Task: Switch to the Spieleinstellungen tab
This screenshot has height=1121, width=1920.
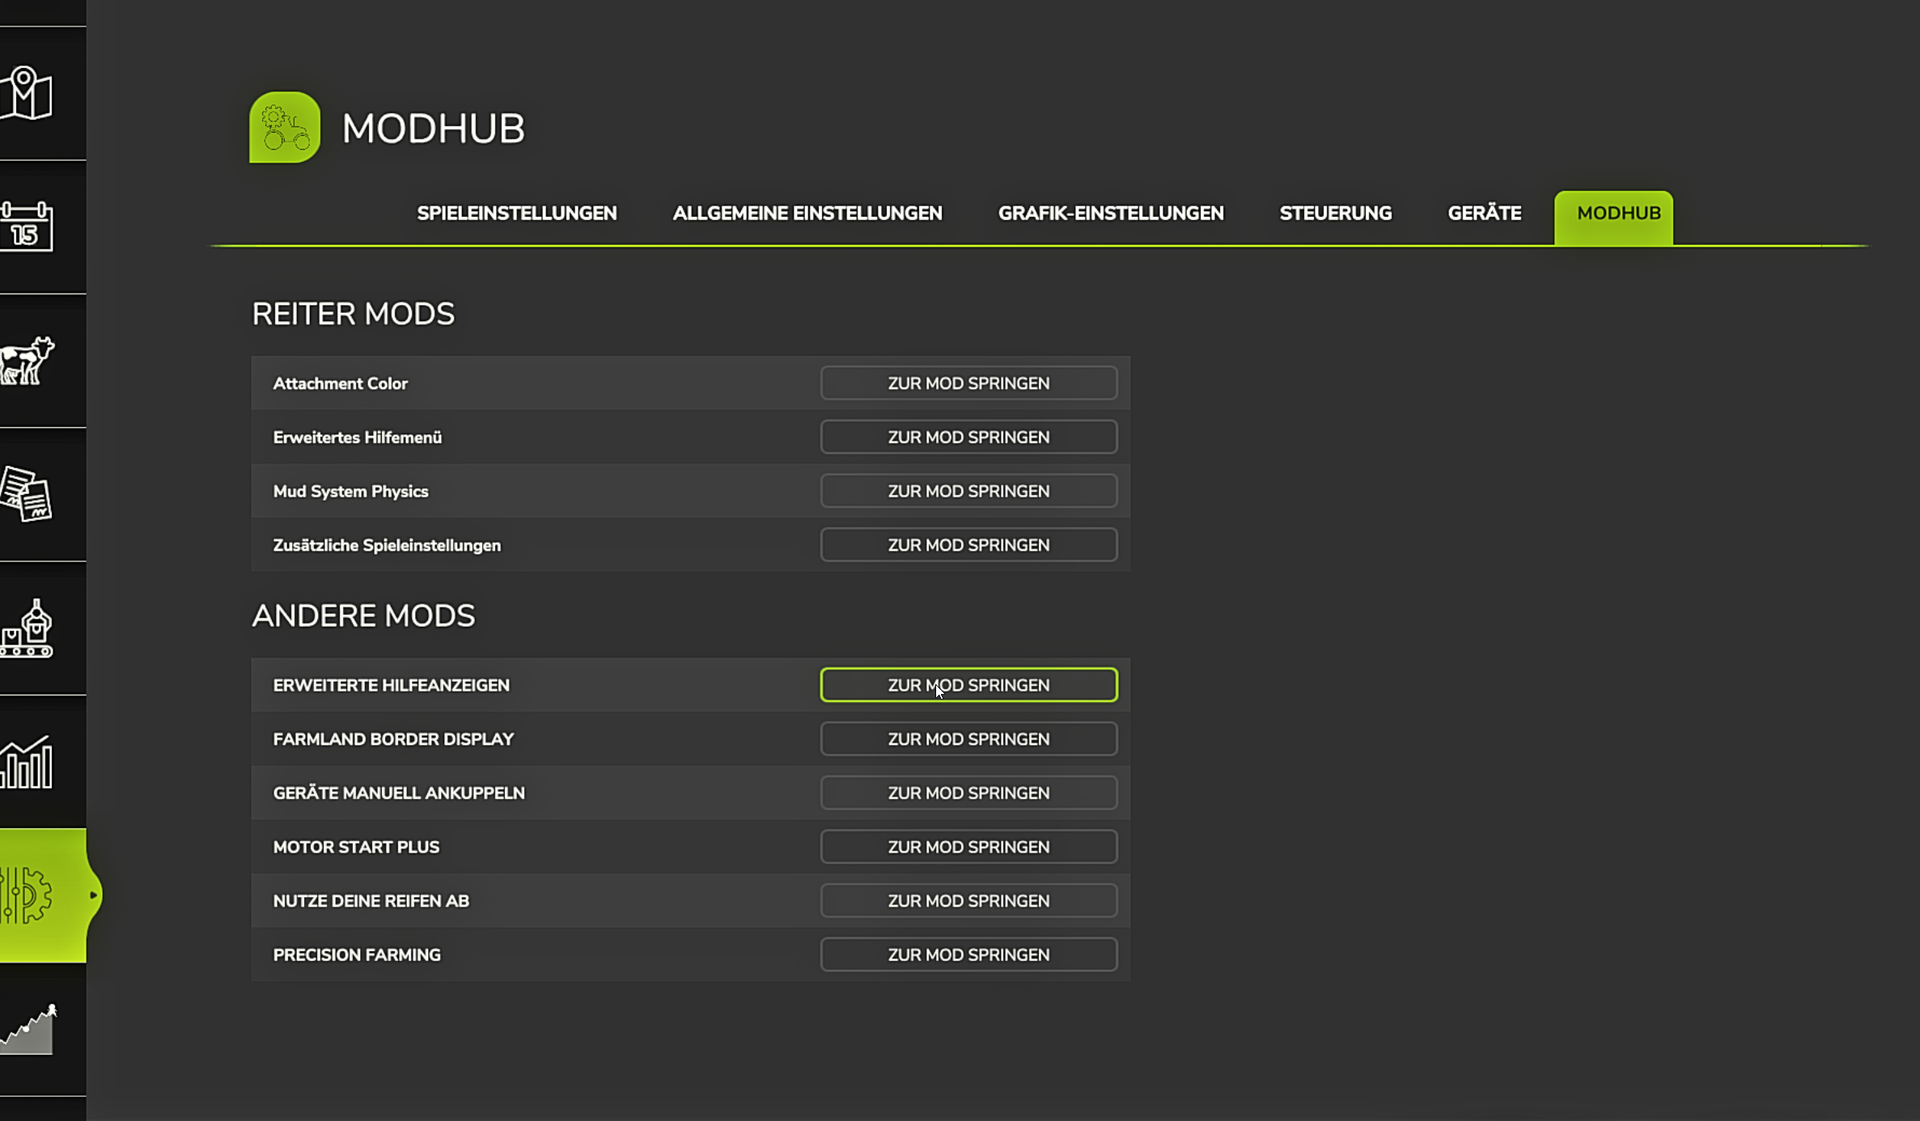Action: 517,213
